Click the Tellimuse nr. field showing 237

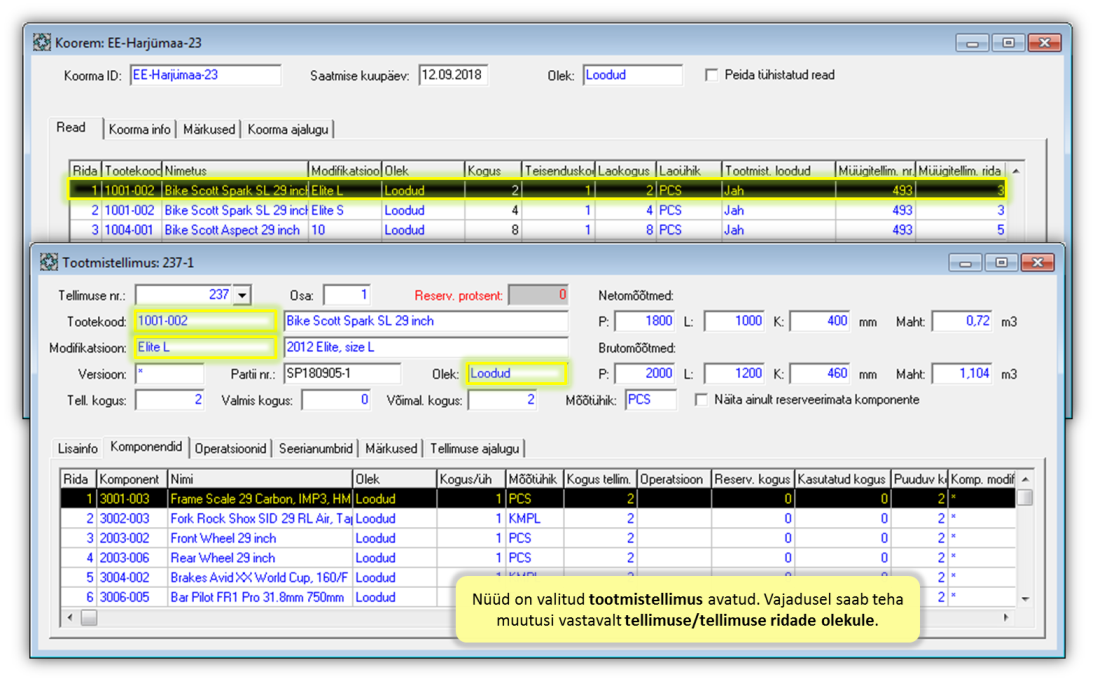point(184,295)
